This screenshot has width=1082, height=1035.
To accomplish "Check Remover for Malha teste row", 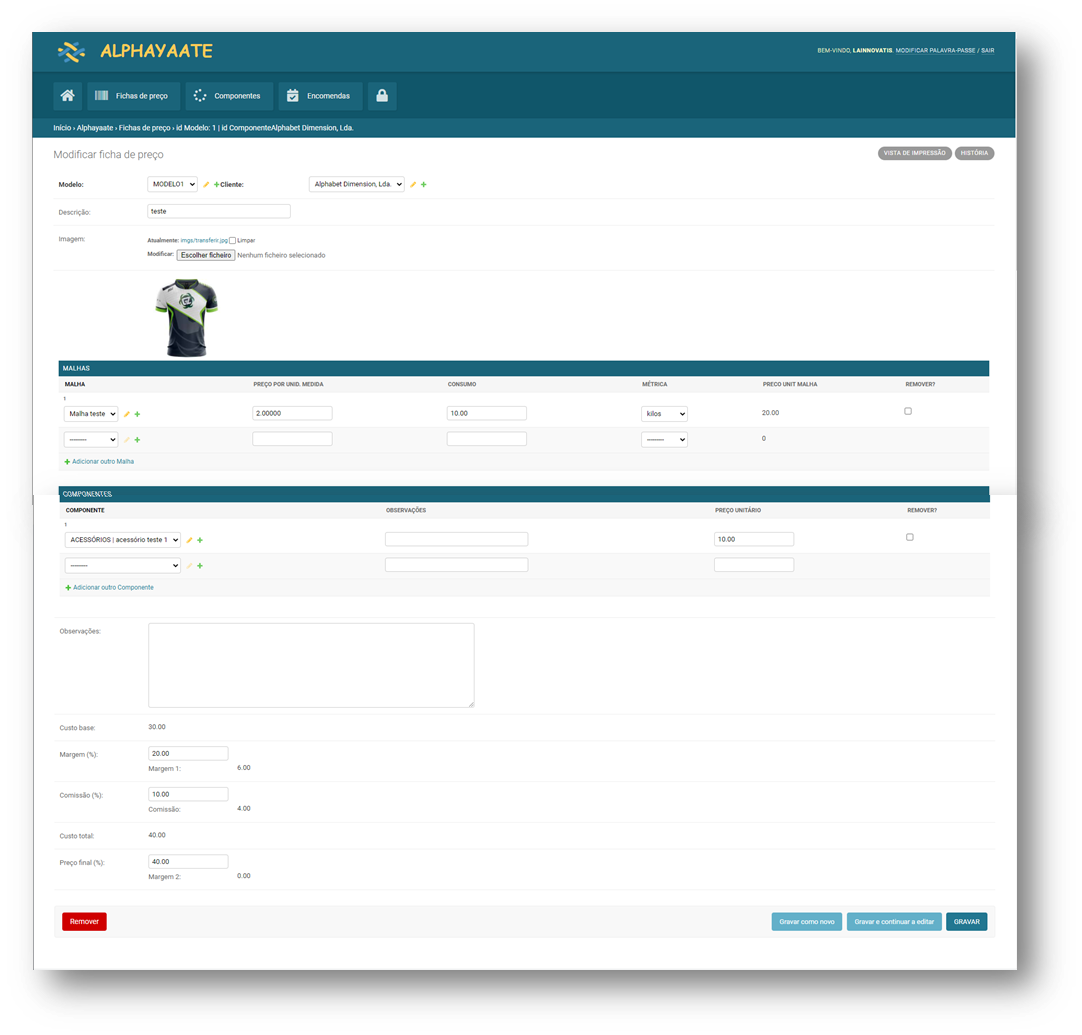I will pyautogui.click(x=908, y=411).
